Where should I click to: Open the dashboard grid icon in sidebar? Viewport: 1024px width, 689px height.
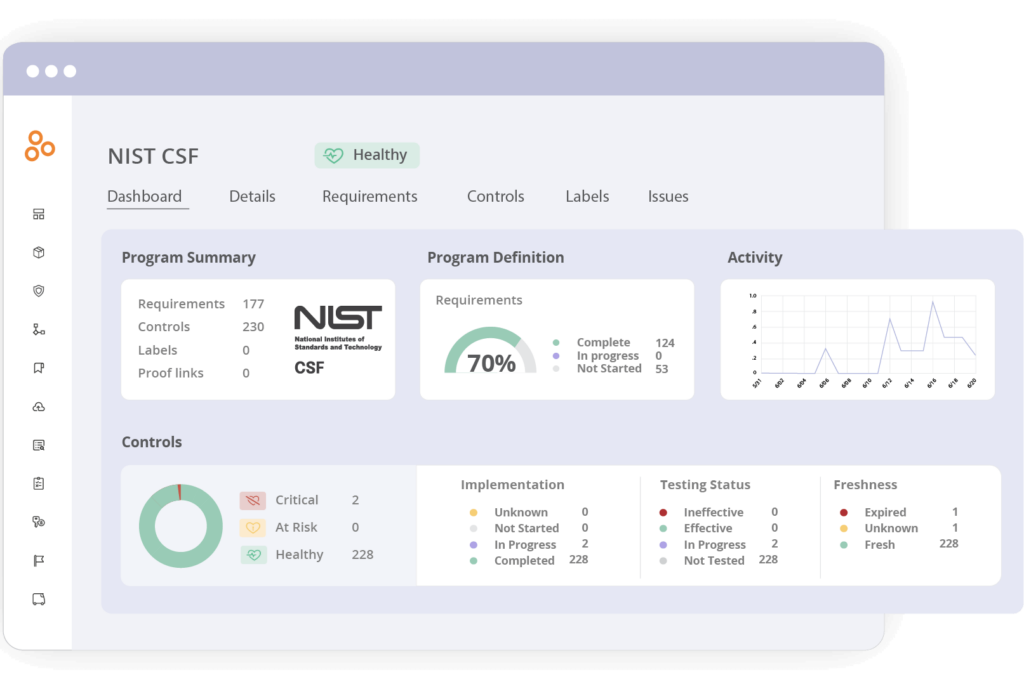click(38, 213)
